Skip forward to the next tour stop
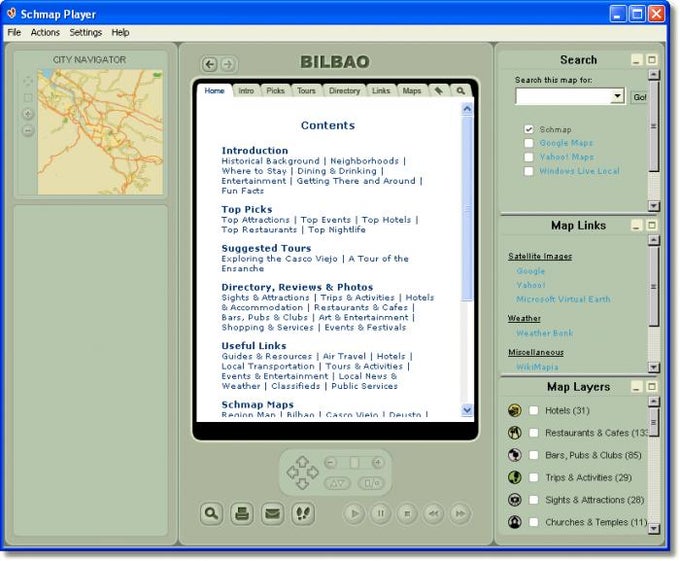Viewport: 680px width, 561px height. point(460,514)
